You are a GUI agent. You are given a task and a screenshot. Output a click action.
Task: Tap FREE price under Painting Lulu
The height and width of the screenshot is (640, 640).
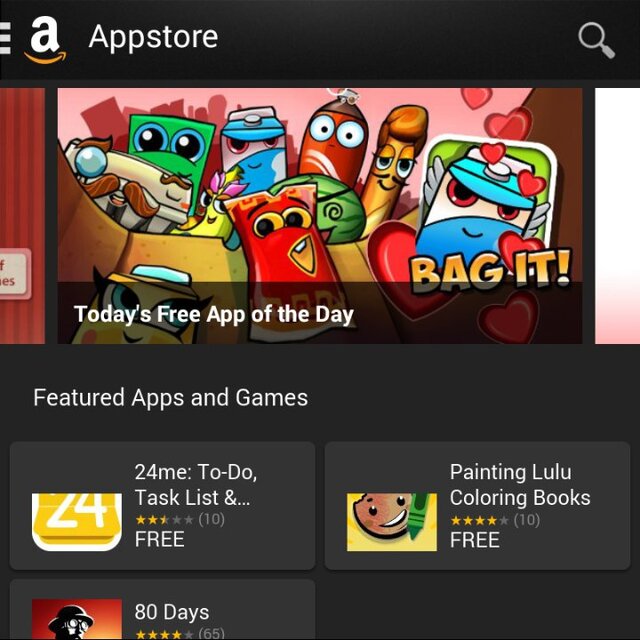coord(475,540)
